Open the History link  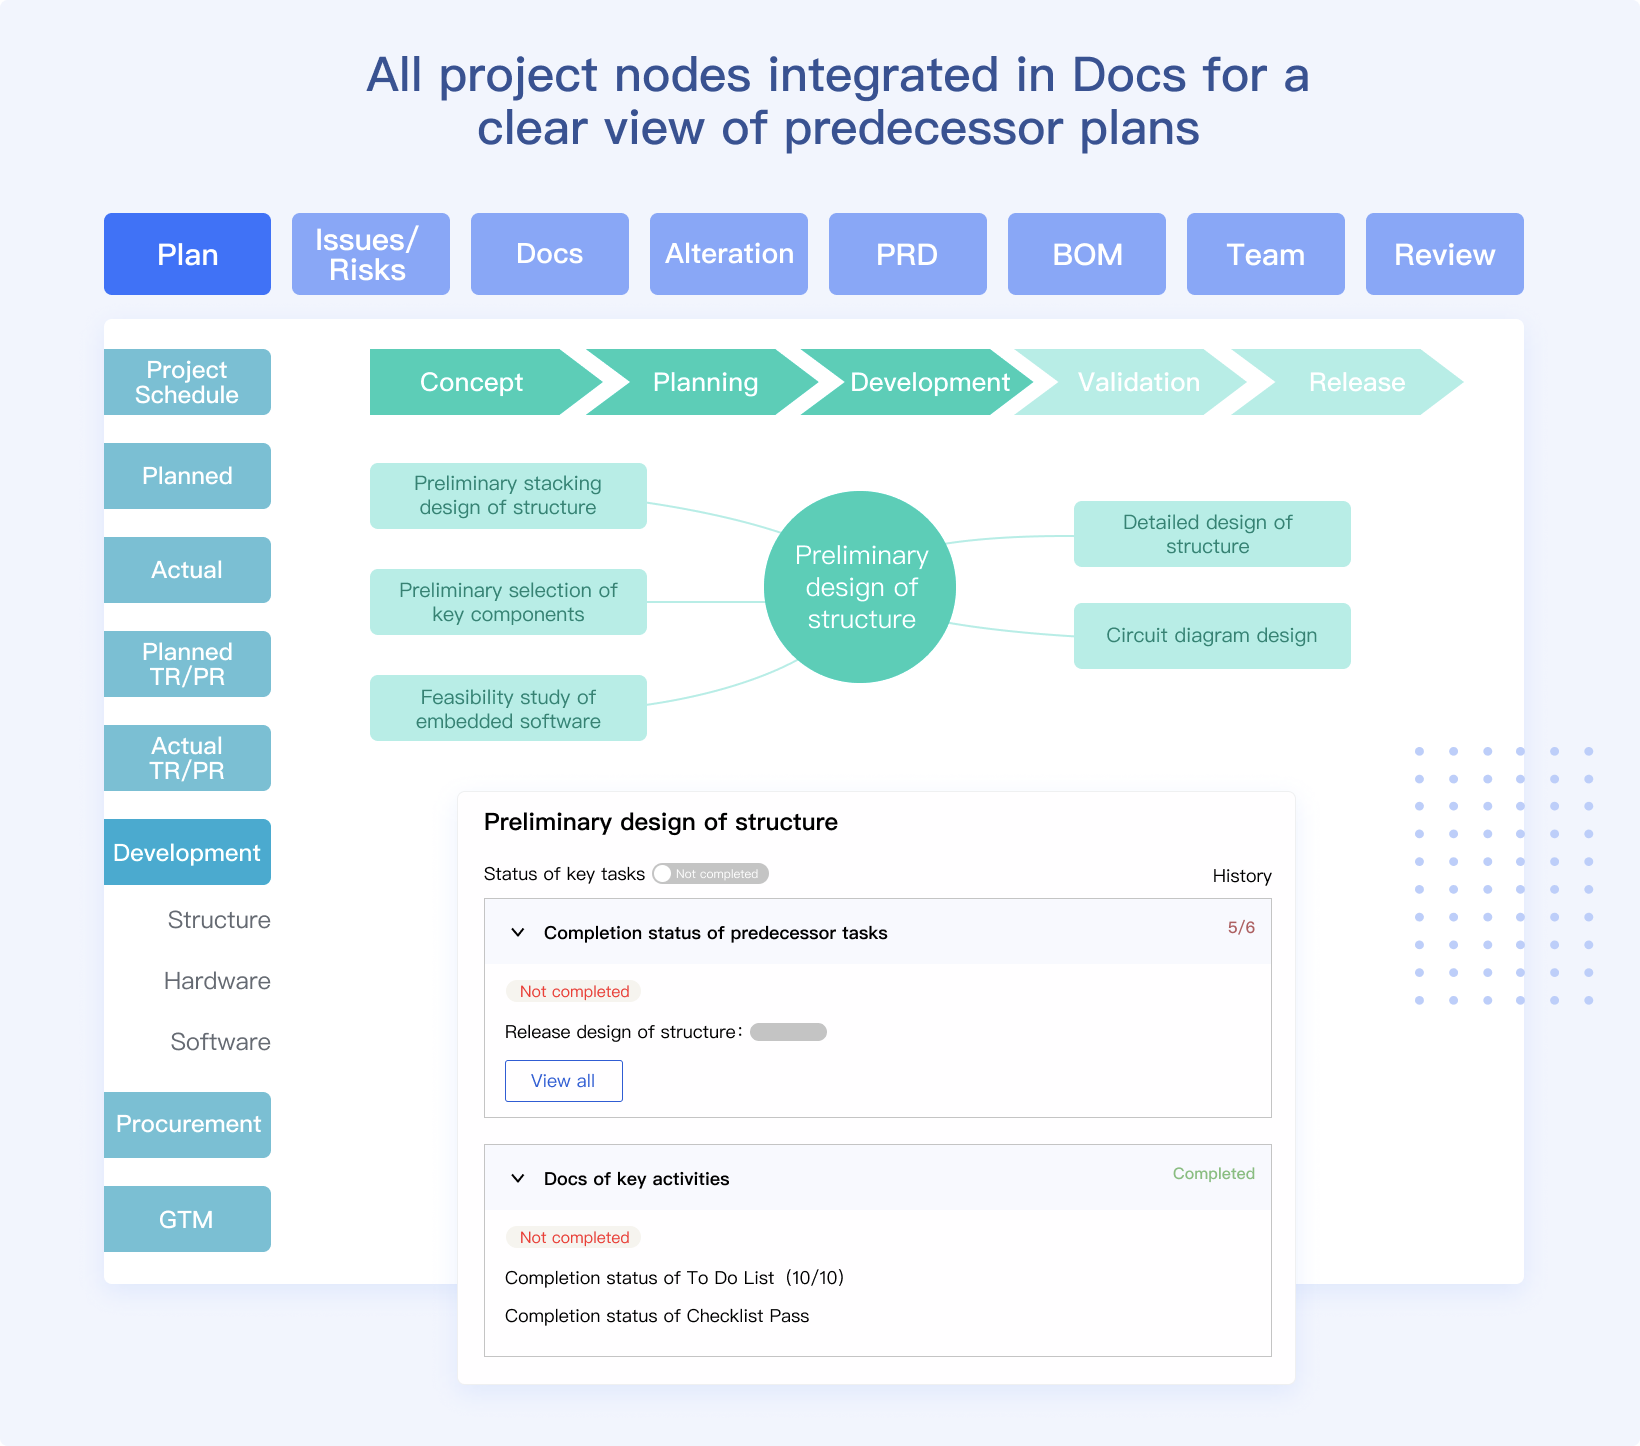click(x=1241, y=876)
